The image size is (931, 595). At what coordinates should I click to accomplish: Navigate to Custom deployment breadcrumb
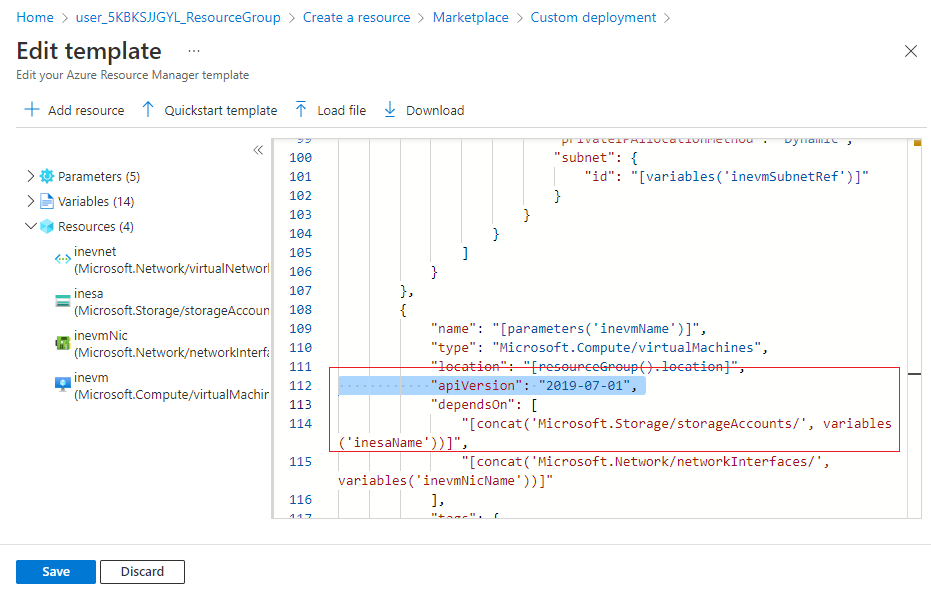(593, 18)
